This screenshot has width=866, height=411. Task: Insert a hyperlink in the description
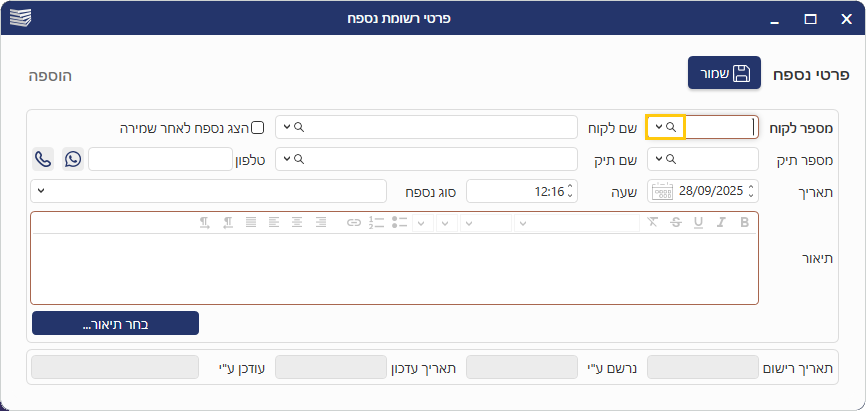coord(353,222)
